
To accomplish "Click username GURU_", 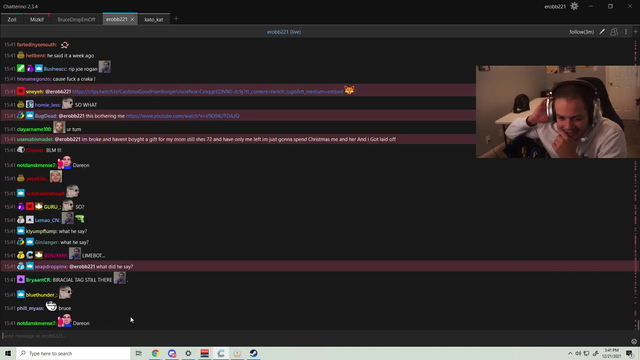I will 52,207.
